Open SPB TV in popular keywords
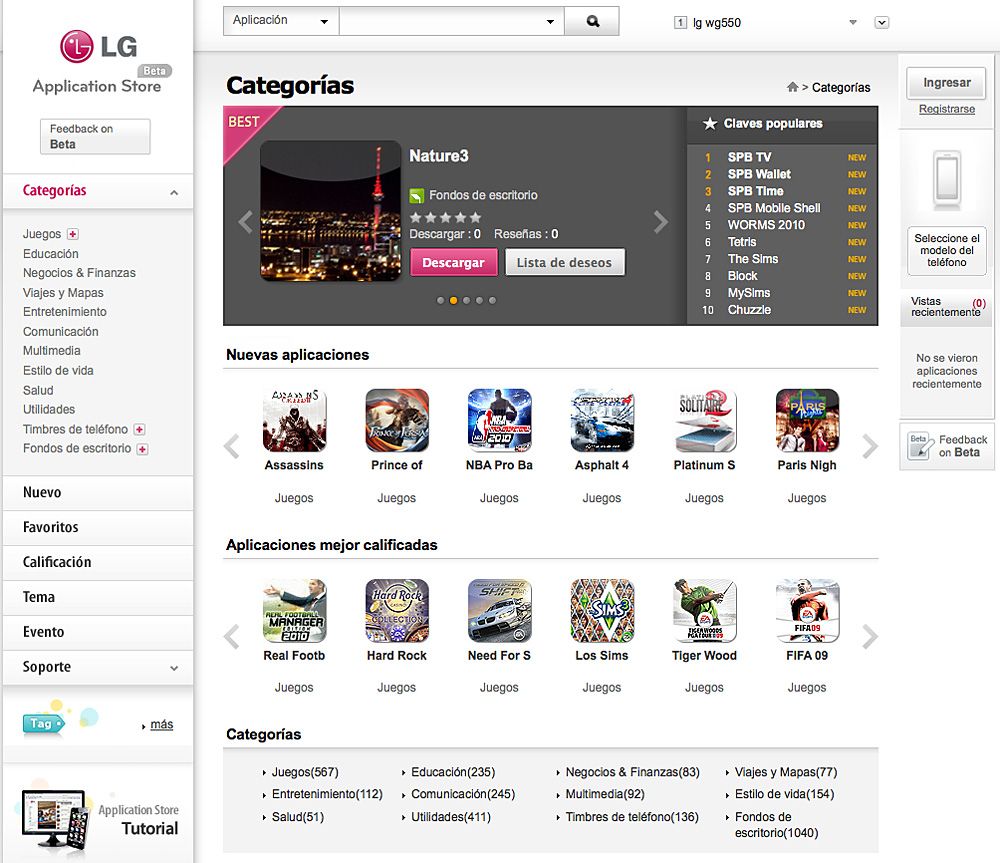Viewport: 1000px width, 863px height. pyautogui.click(x=749, y=157)
